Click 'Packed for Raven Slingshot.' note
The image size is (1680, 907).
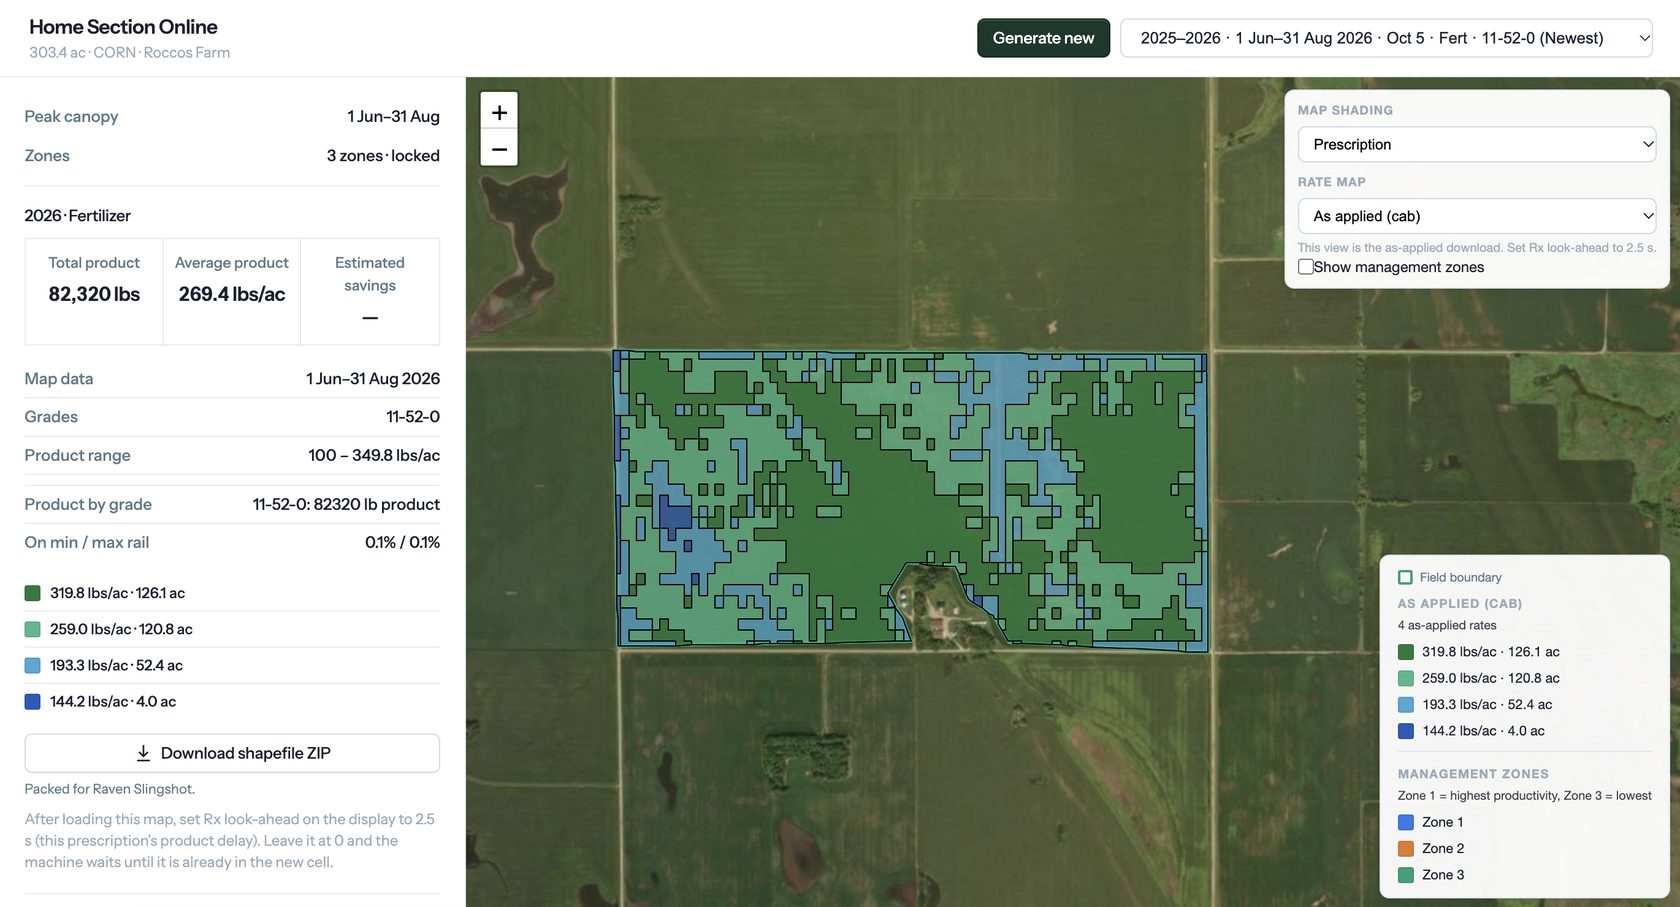point(109,789)
